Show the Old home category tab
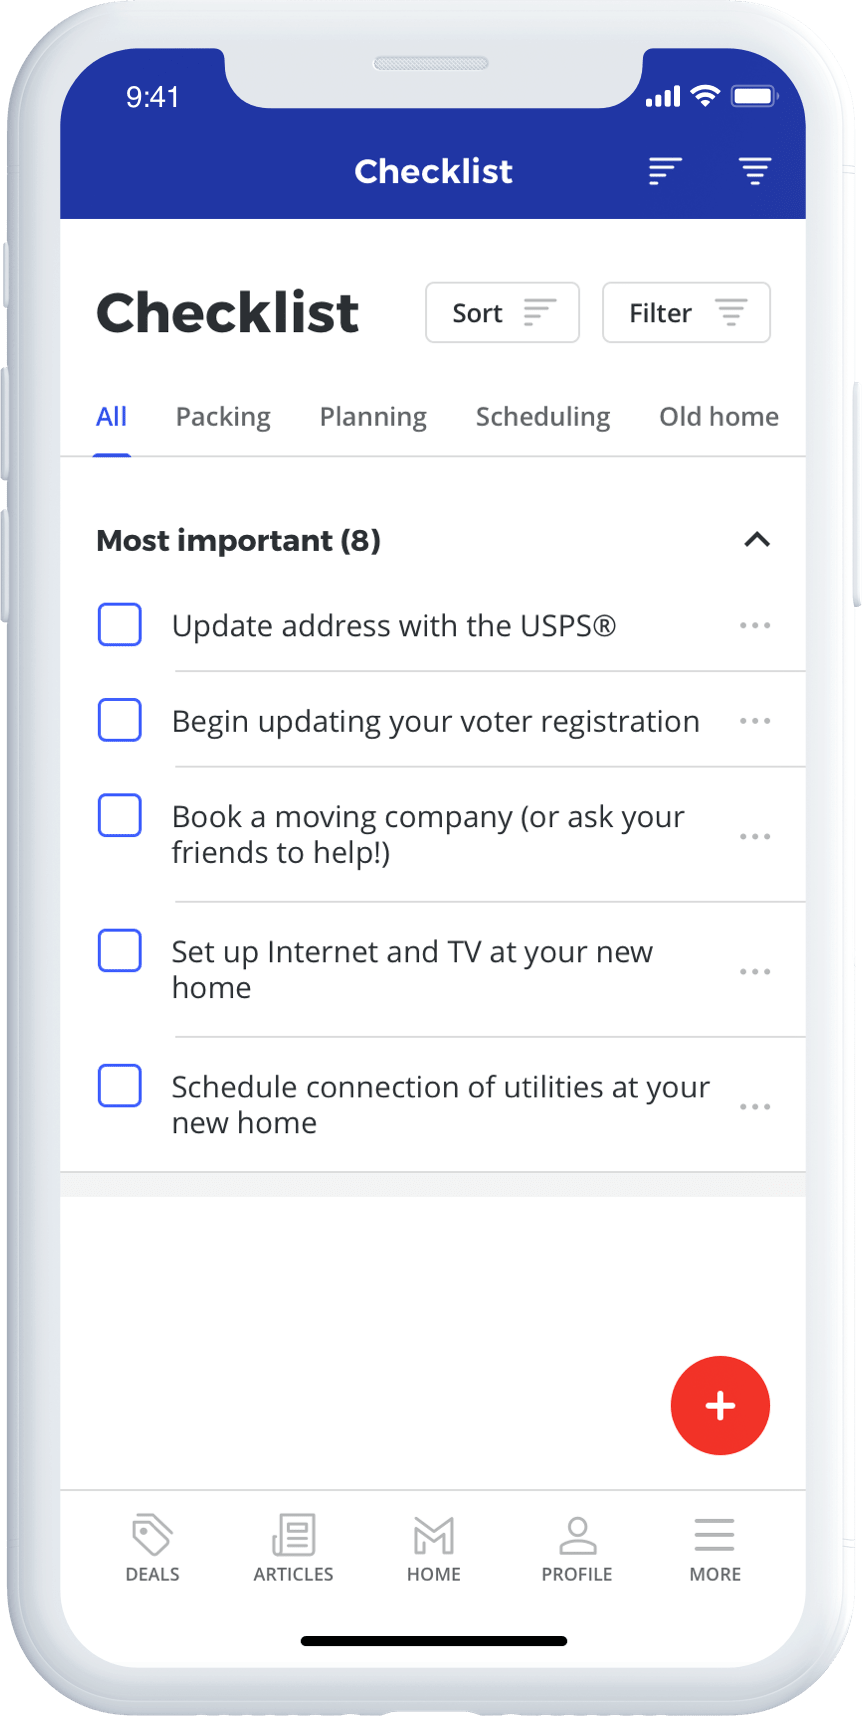Image resolution: width=862 pixels, height=1716 pixels. [718, 417]
